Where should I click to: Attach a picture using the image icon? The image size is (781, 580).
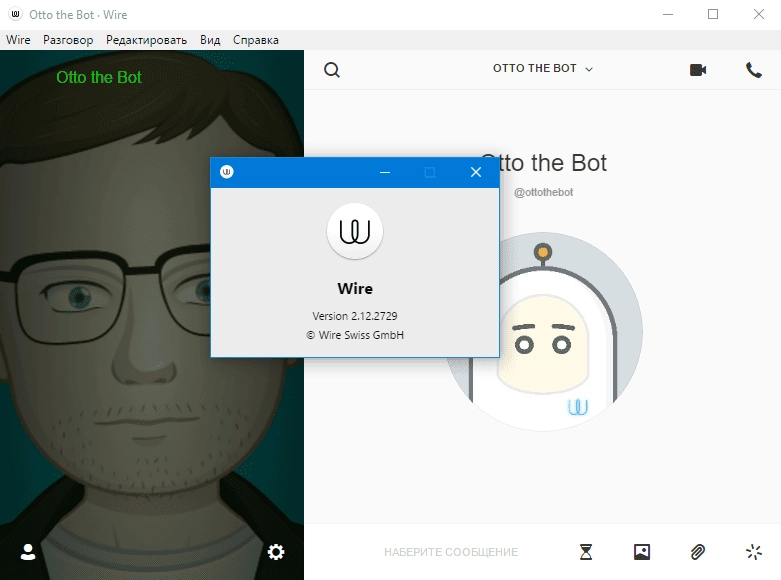(642, 552)
